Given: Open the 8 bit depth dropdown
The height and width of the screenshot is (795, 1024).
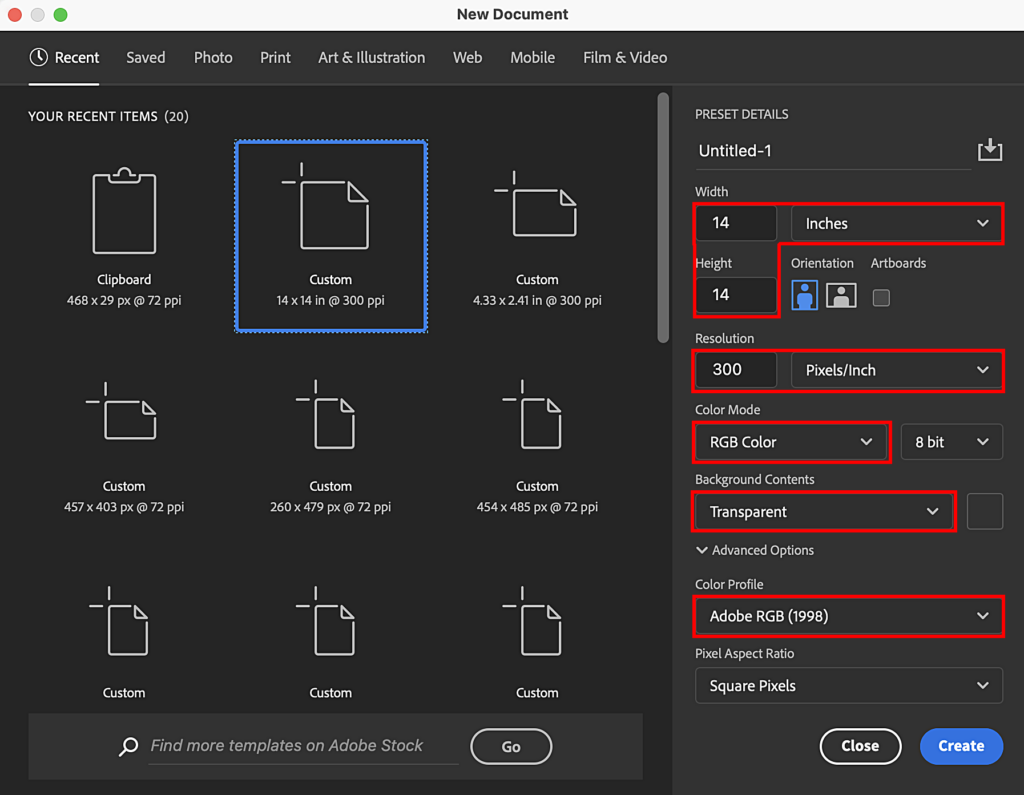Looking at the screenshot, I should tap(951, 441).
